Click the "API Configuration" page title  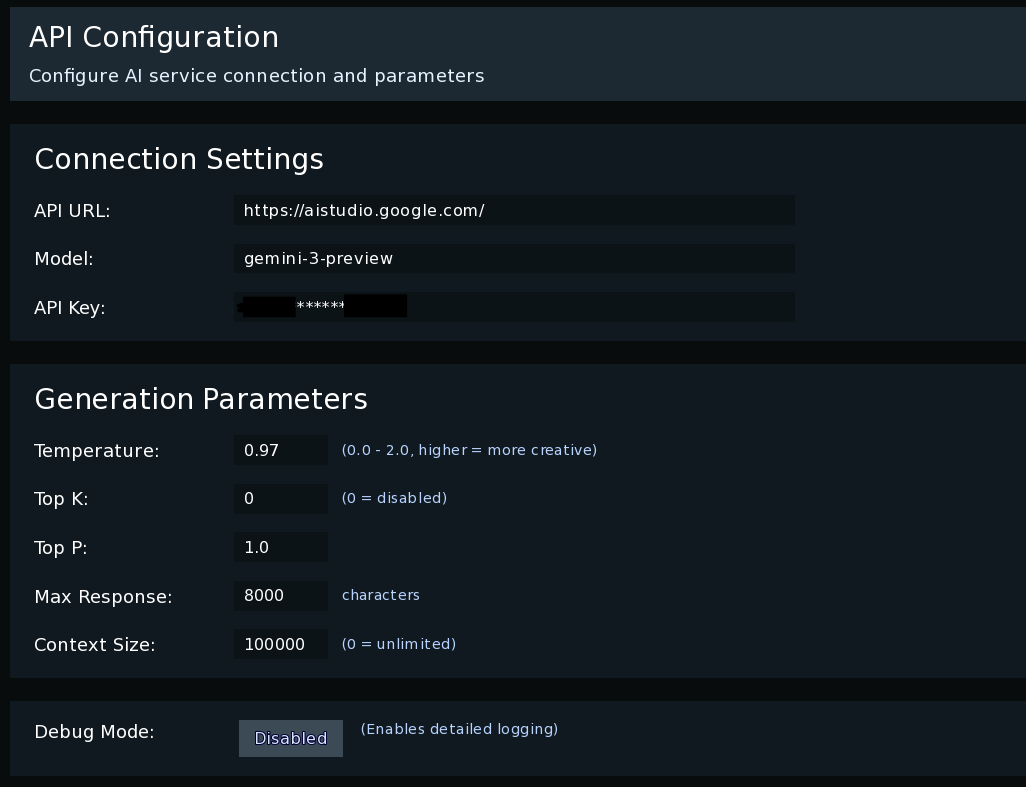click(154, 37)
